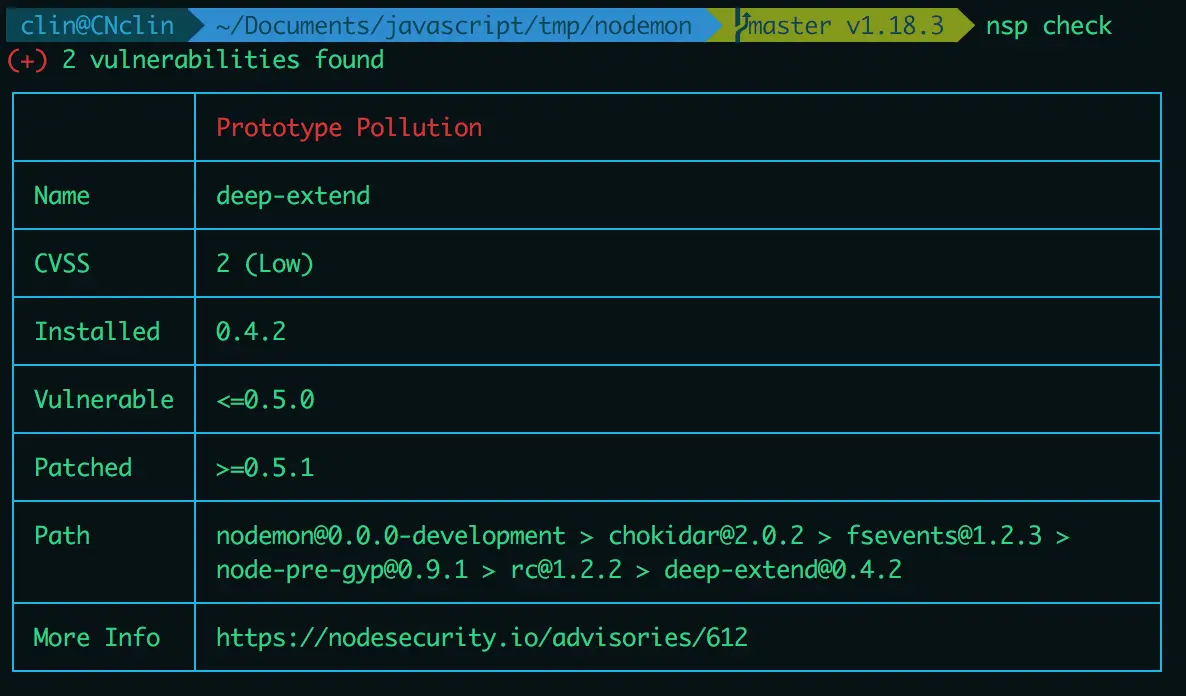Click the 'nsp check' command text
The height and width of the screenshot is (696, 1186).
click(x=1048, y=26)
